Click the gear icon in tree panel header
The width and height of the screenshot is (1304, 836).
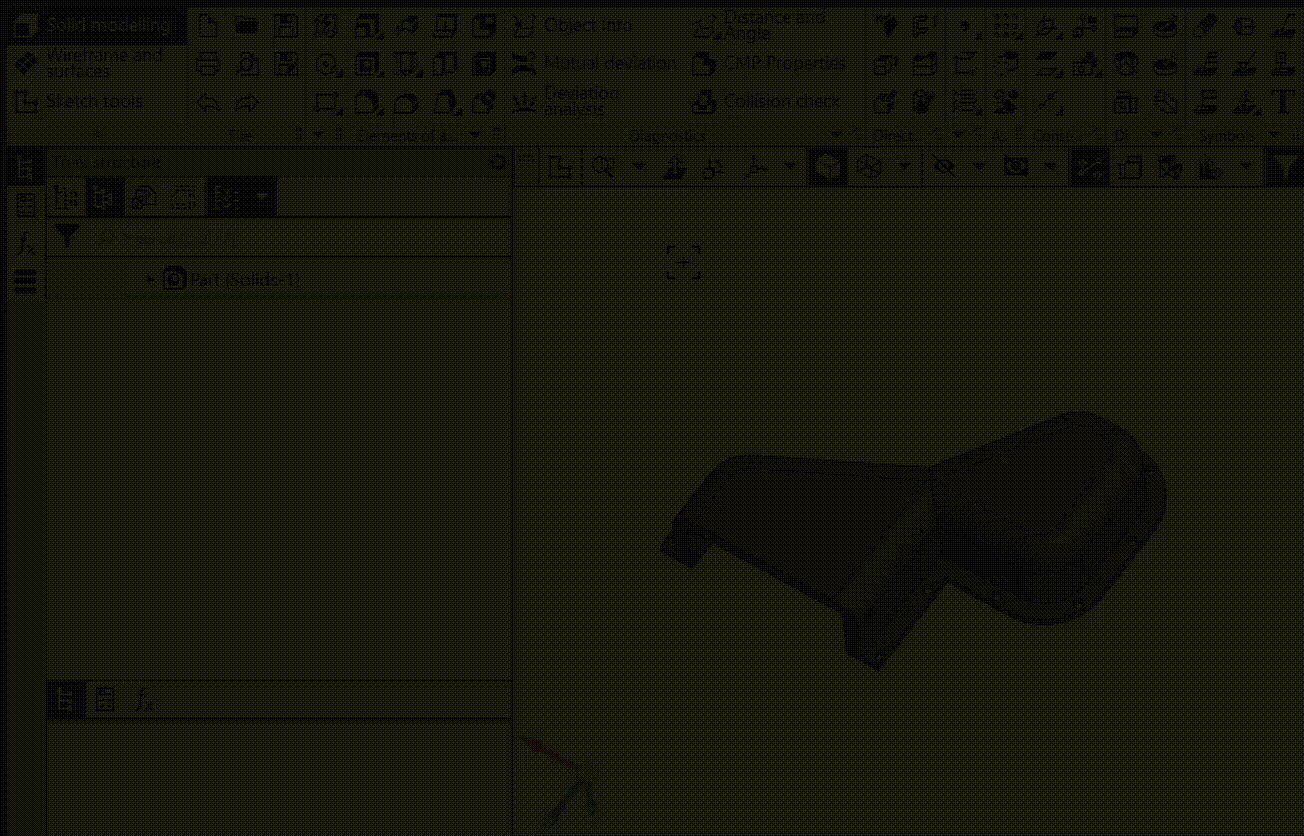[497, 162]
